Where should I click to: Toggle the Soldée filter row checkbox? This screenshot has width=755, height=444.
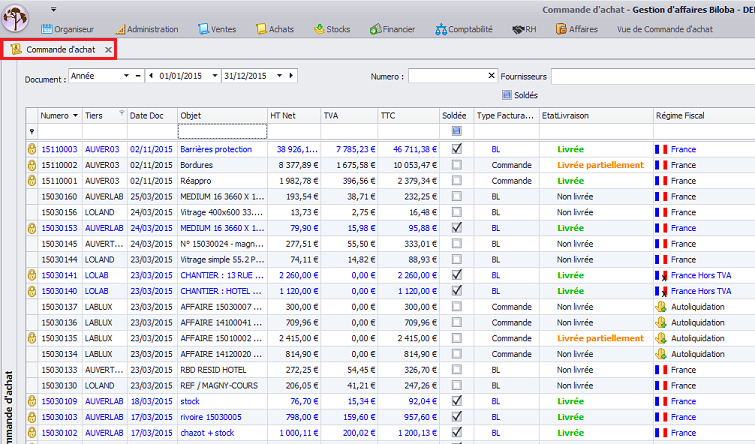[456, 131]
